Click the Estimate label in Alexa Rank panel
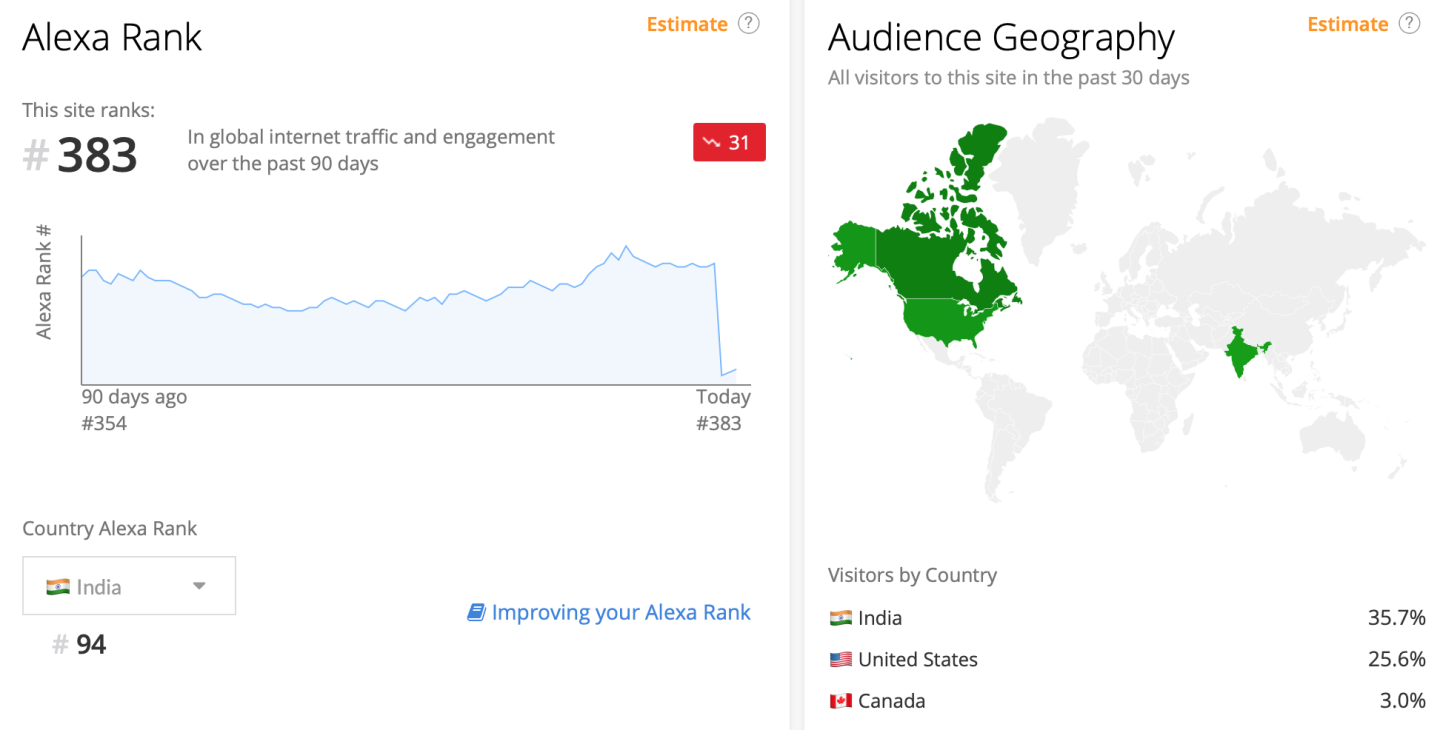This screenshot has height=730, width=1440. tap(687, 24)
